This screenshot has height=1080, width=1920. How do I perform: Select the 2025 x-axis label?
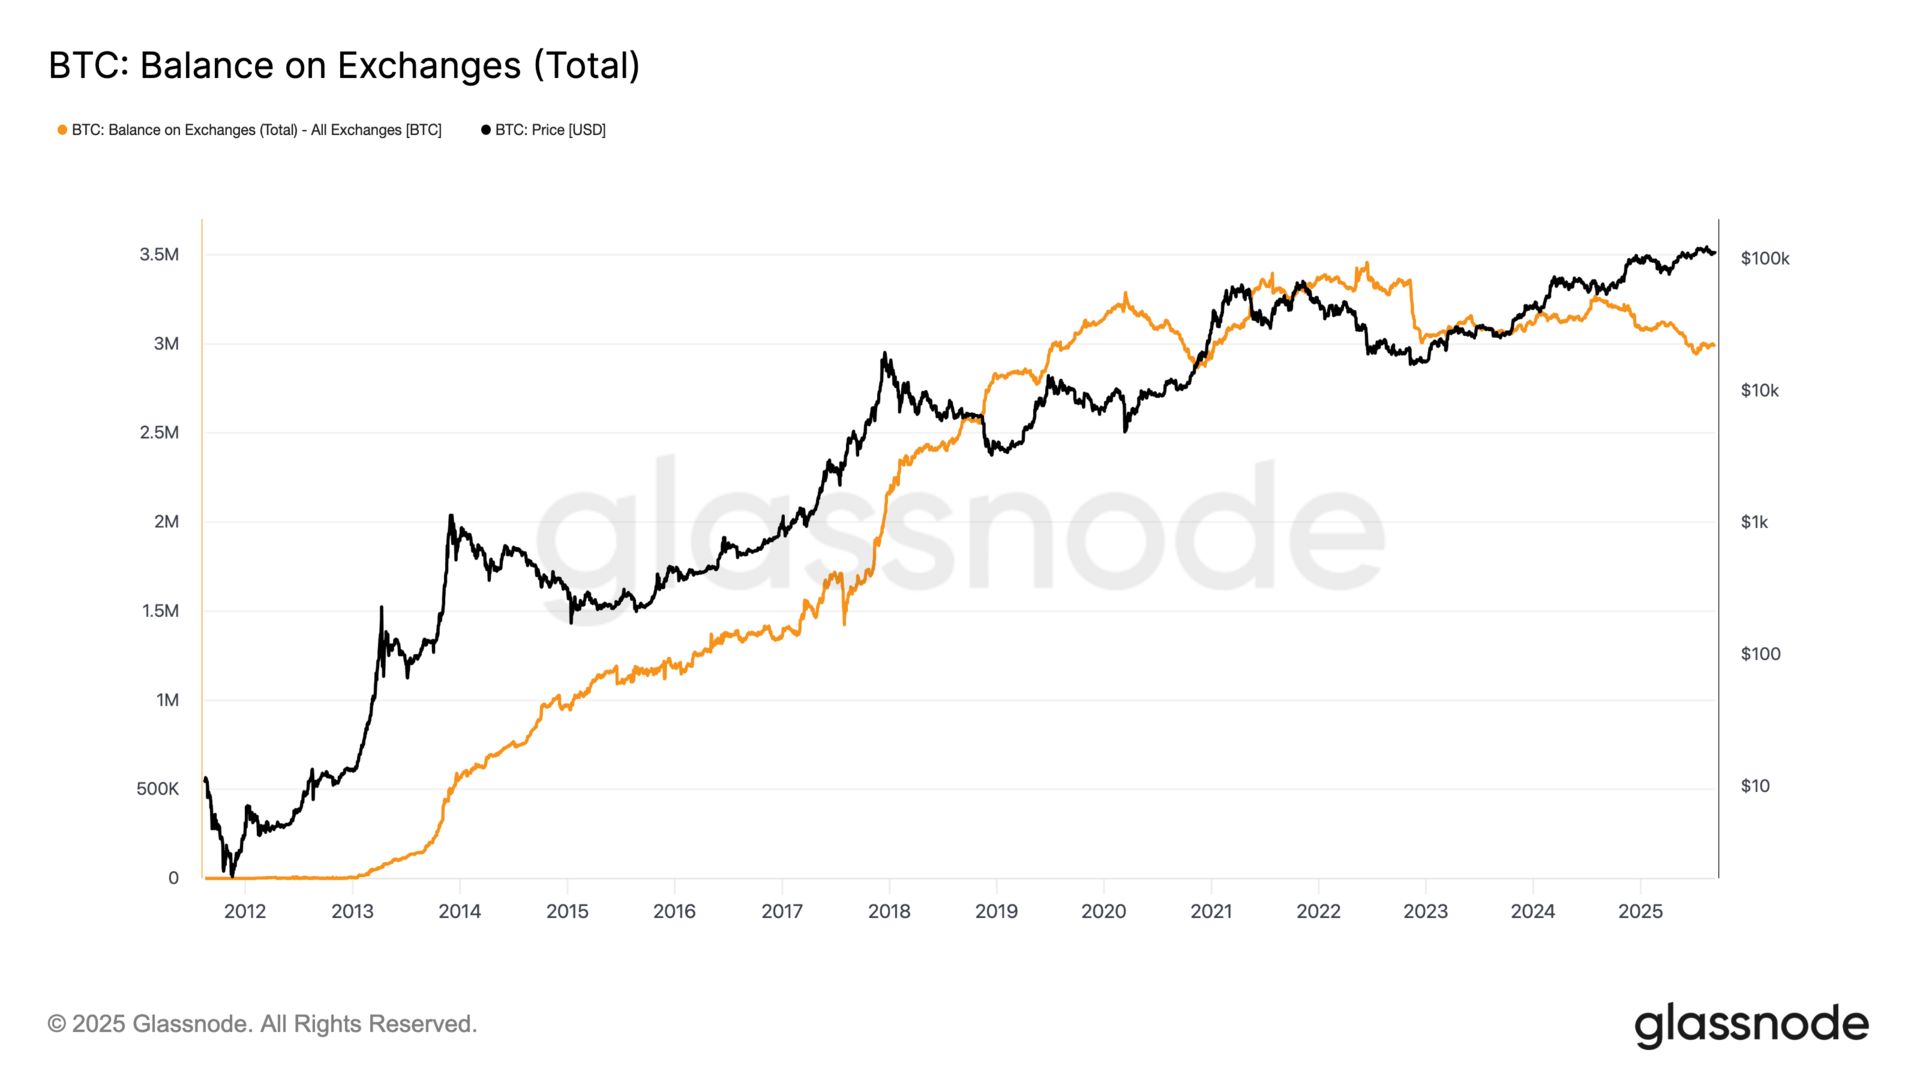pos(1640,911)
